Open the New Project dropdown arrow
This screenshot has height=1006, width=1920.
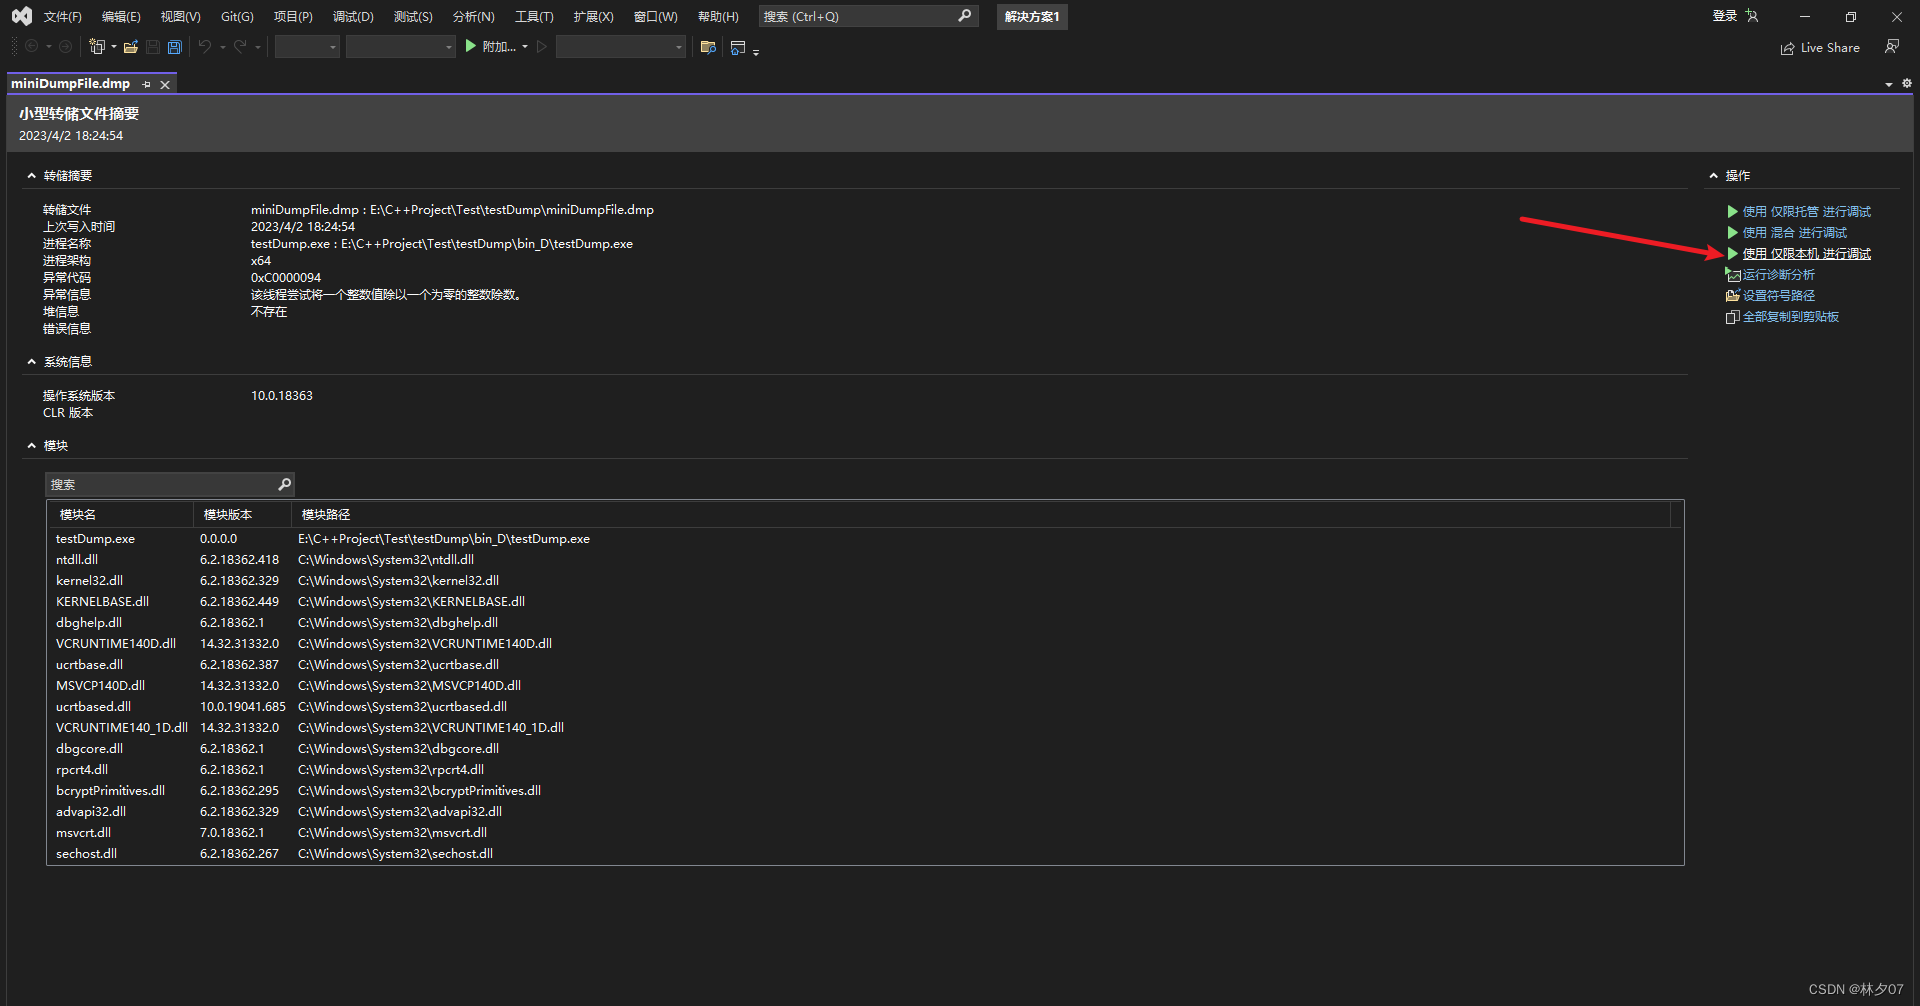tap(114, 47)
